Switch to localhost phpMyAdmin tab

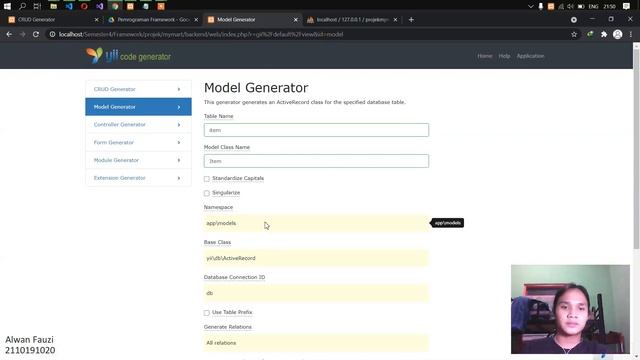(x=352, y=20)
